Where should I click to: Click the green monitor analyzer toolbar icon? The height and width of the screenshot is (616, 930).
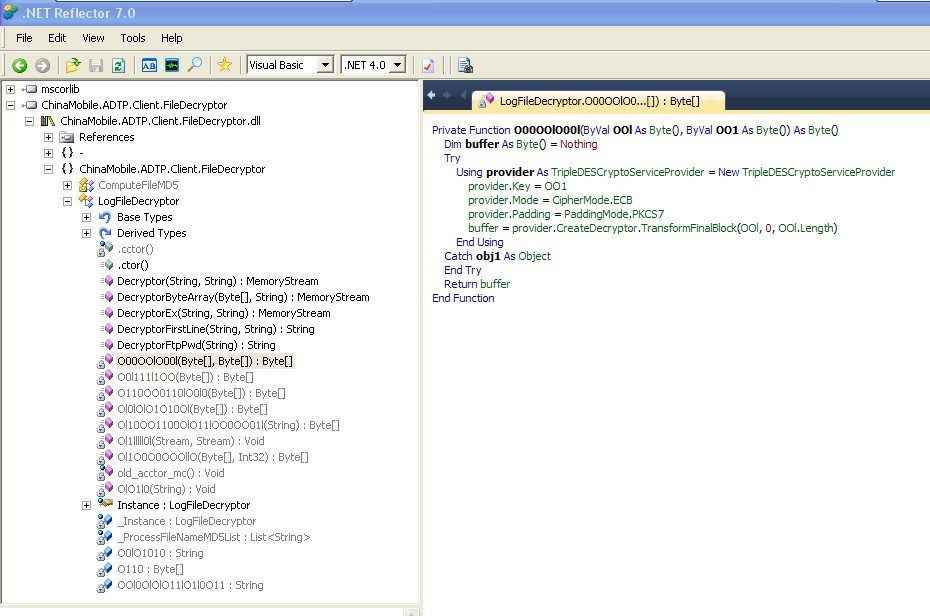point(172,65)
